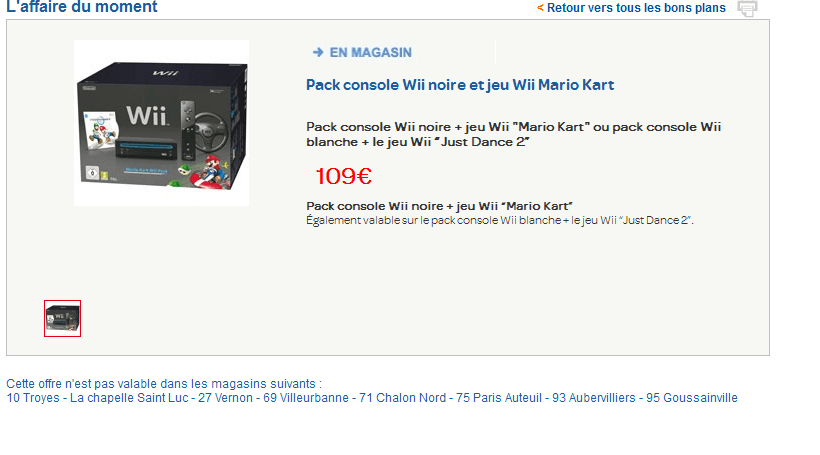Select the 27 Vernon store

tap(225, 398)
